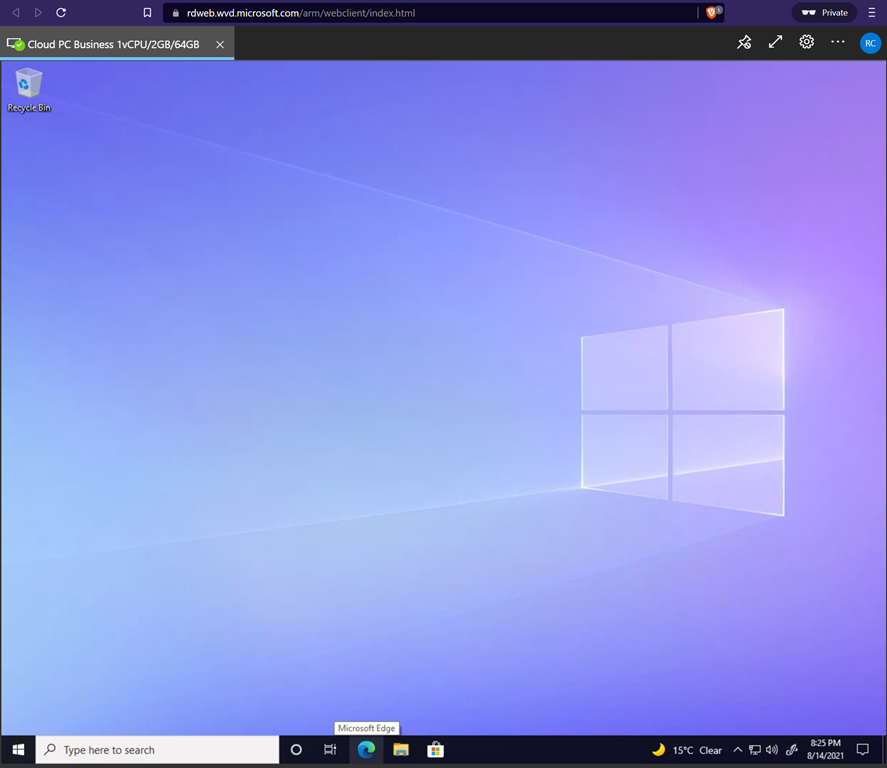Click the 'Type here to search' box

(157, 750)
